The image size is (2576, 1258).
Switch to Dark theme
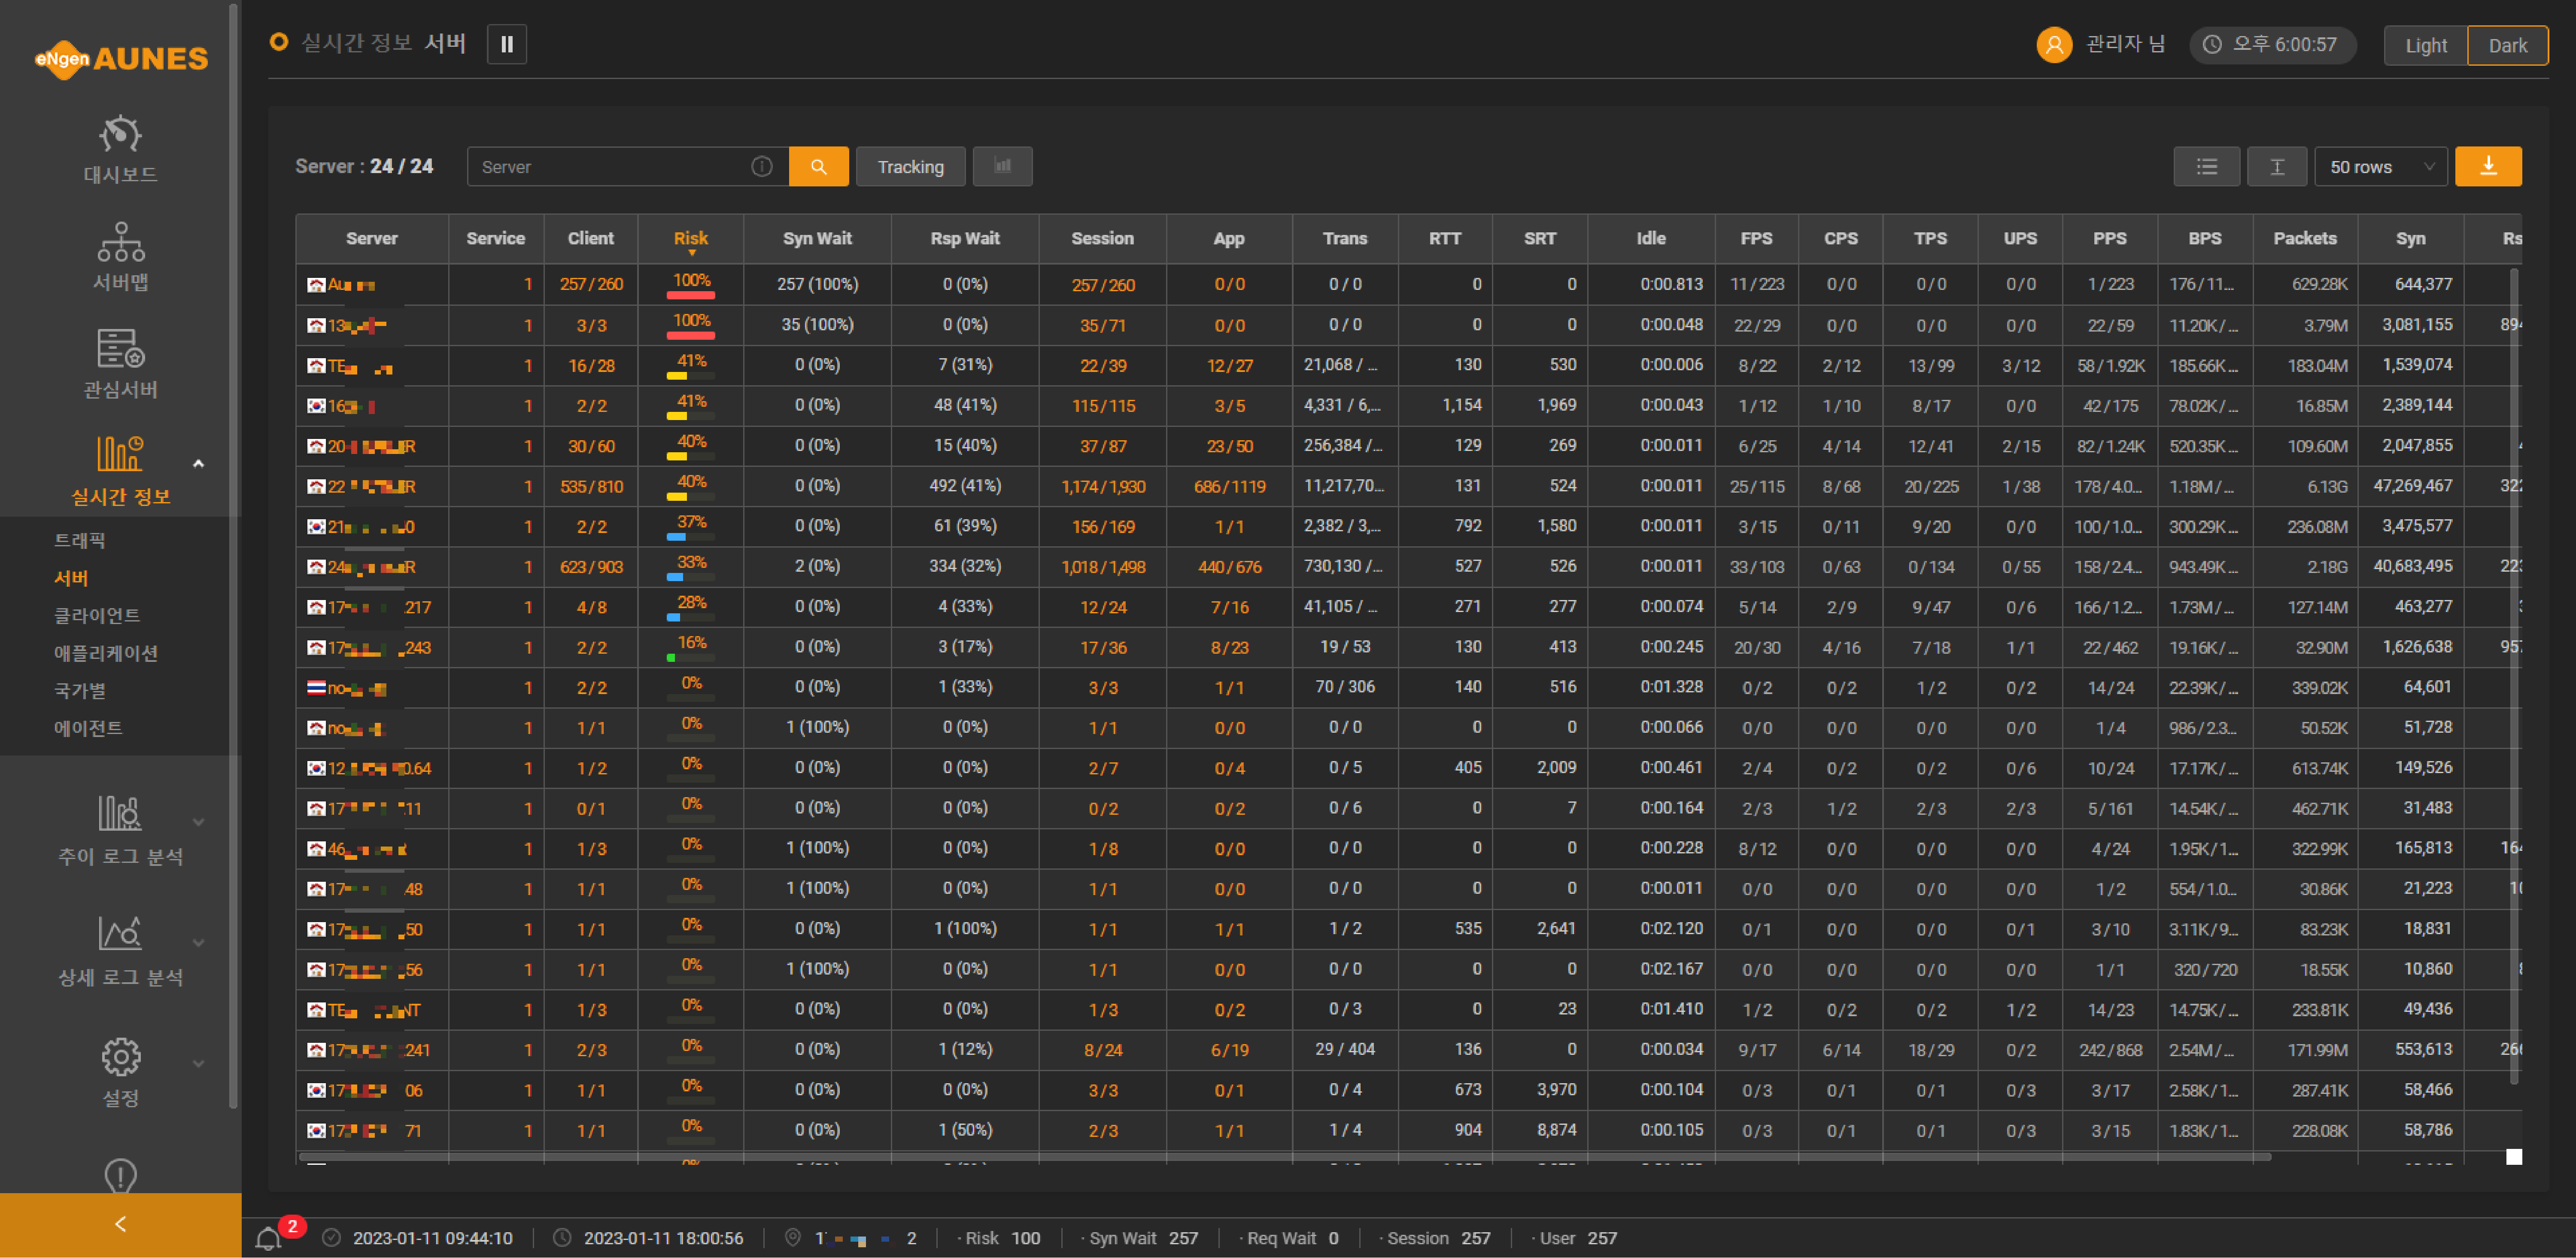pyautogui.click(x=2507, y=46)
